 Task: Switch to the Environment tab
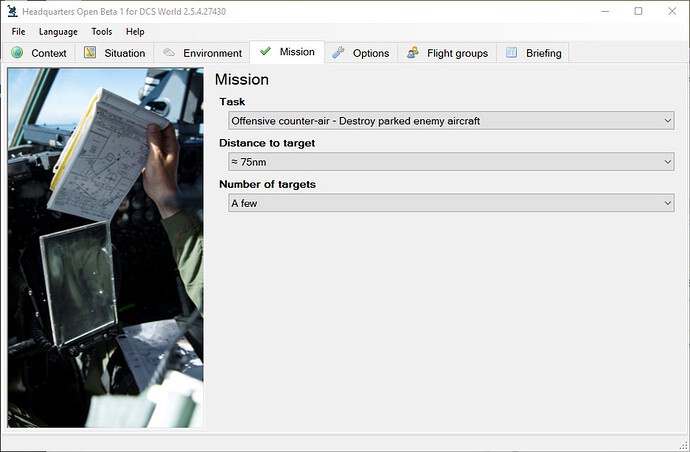(x=211, y=53)
